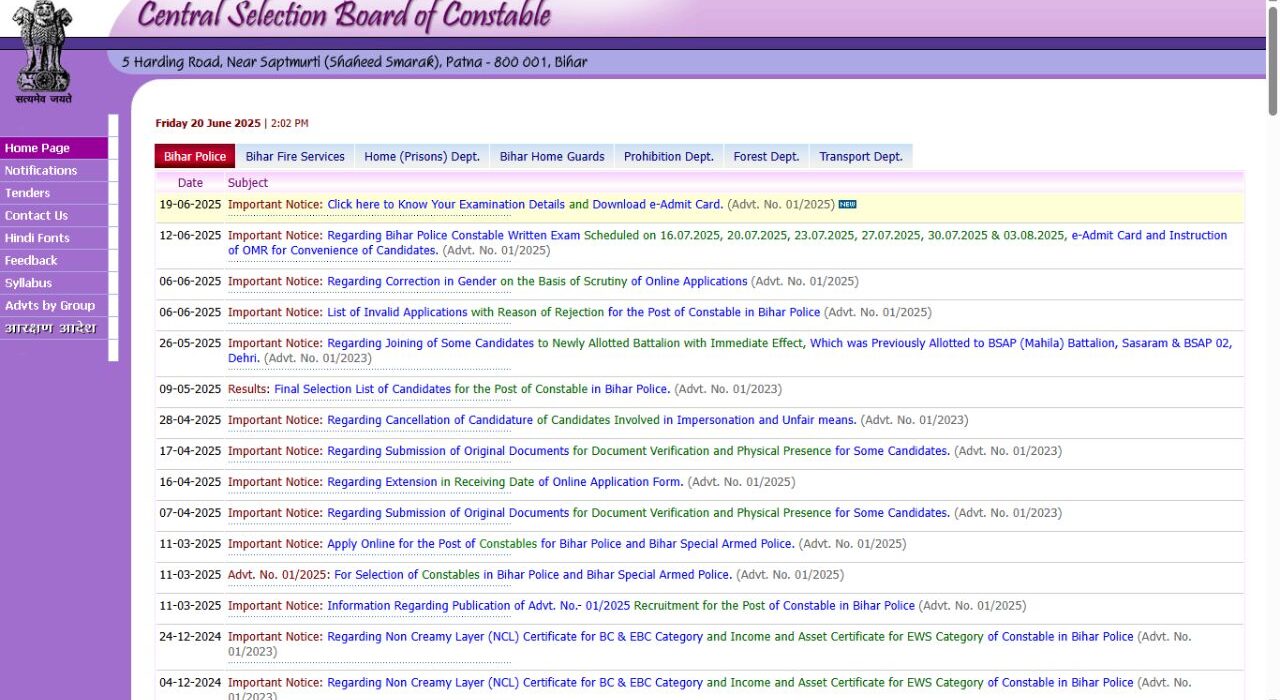Switch to Bihar Home Guards tab
The image size is (1280, 700).
(552, 156)
